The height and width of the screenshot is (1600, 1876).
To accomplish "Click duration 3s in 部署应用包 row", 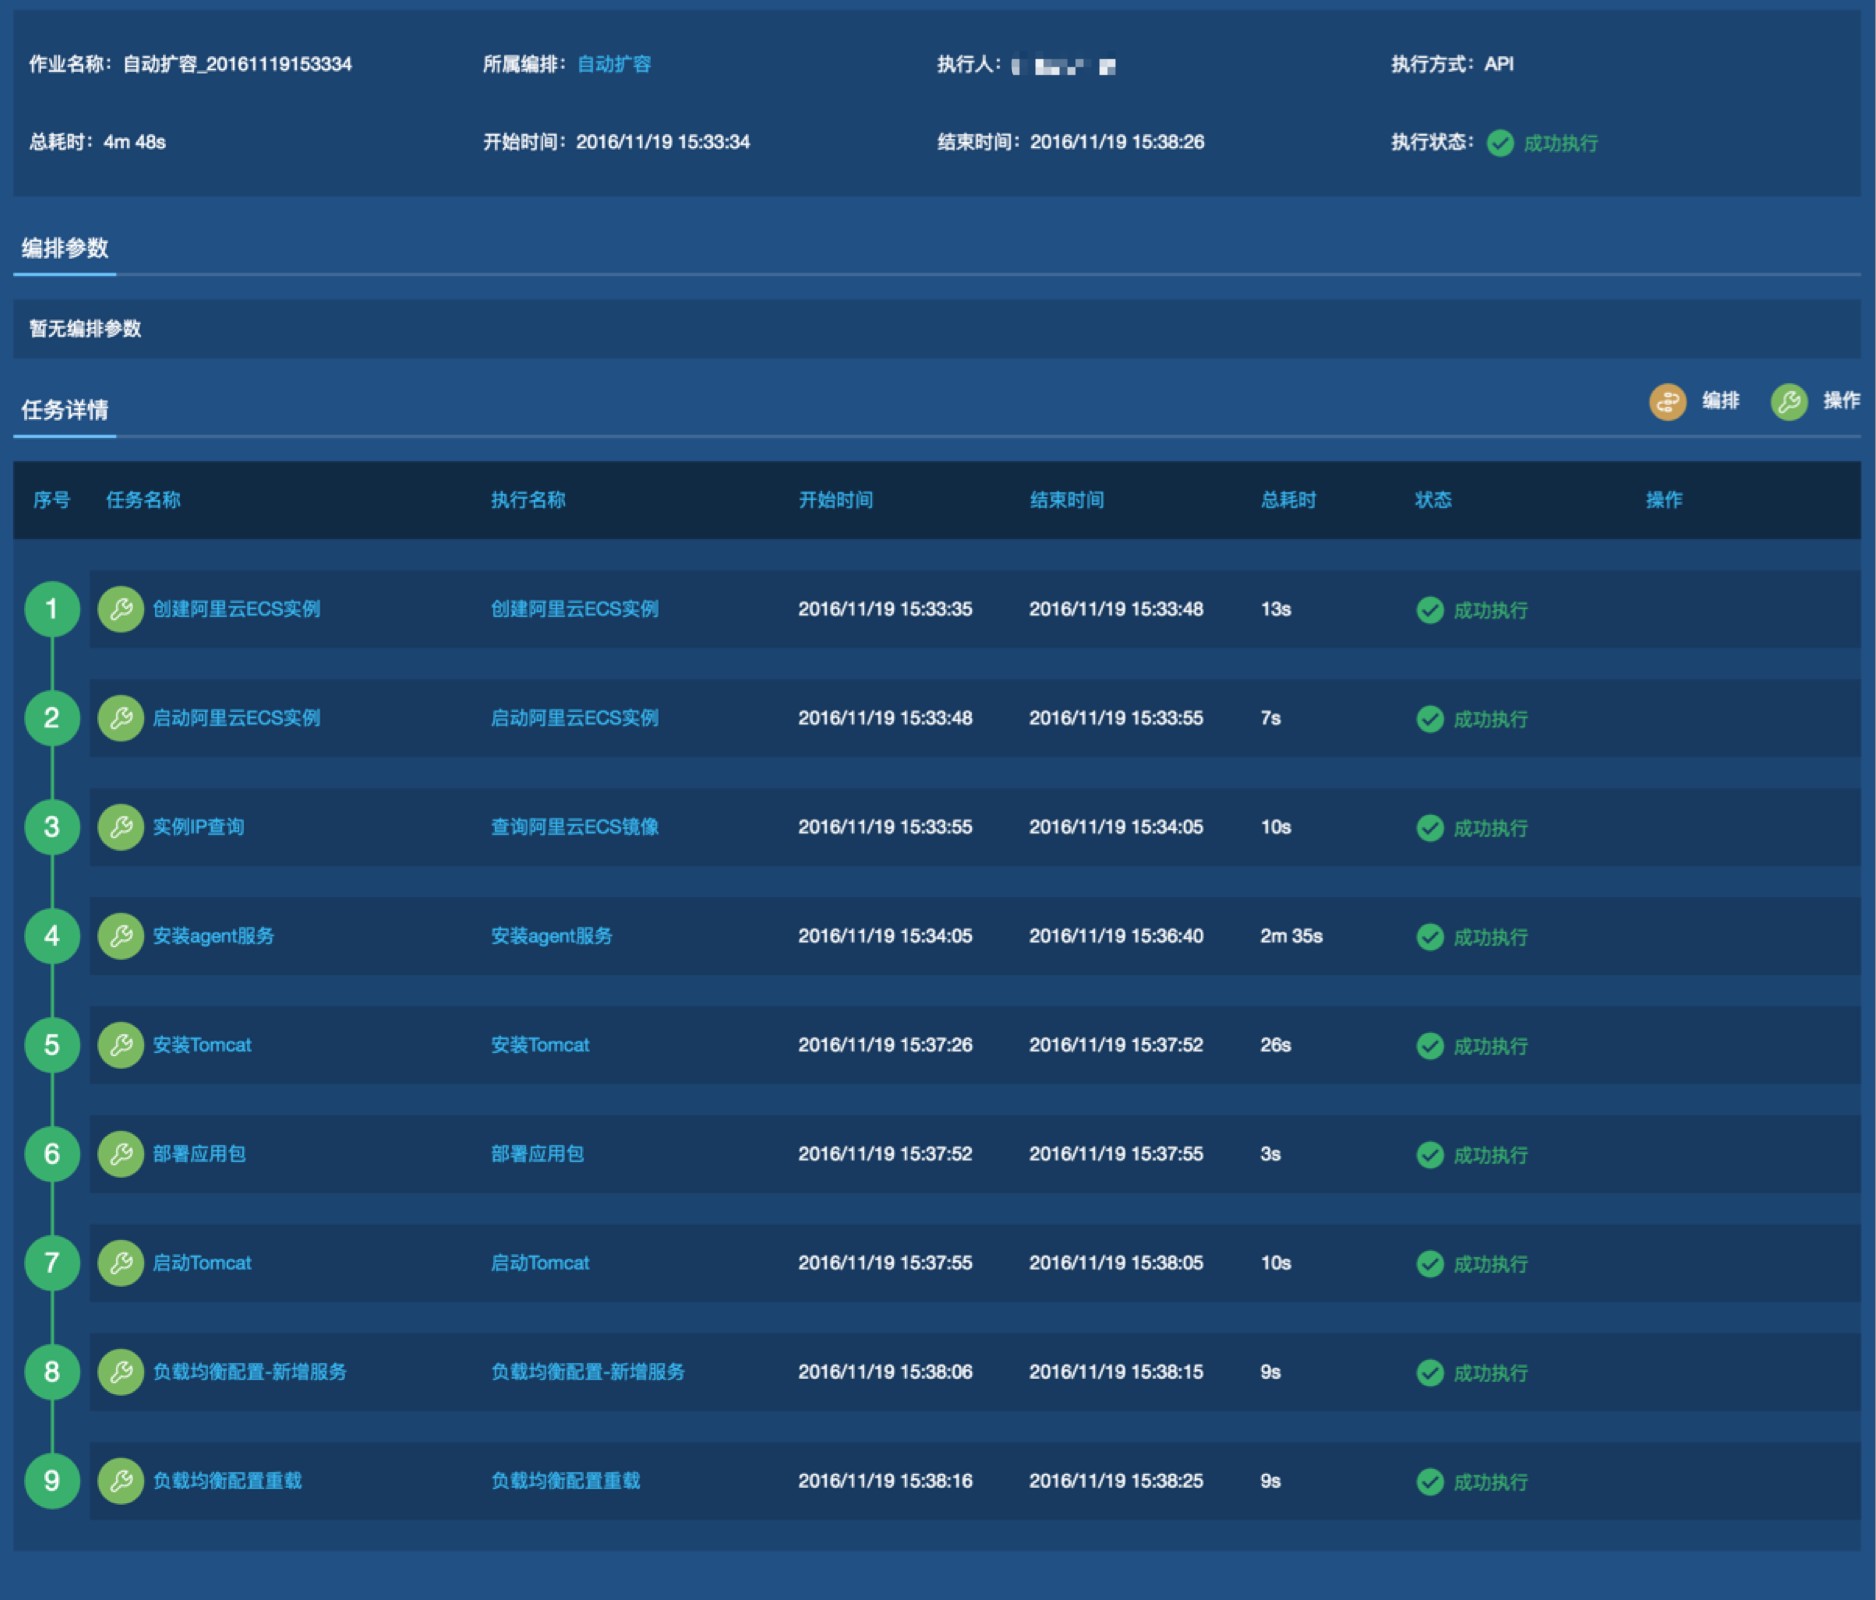I will click(1270, 1154).
